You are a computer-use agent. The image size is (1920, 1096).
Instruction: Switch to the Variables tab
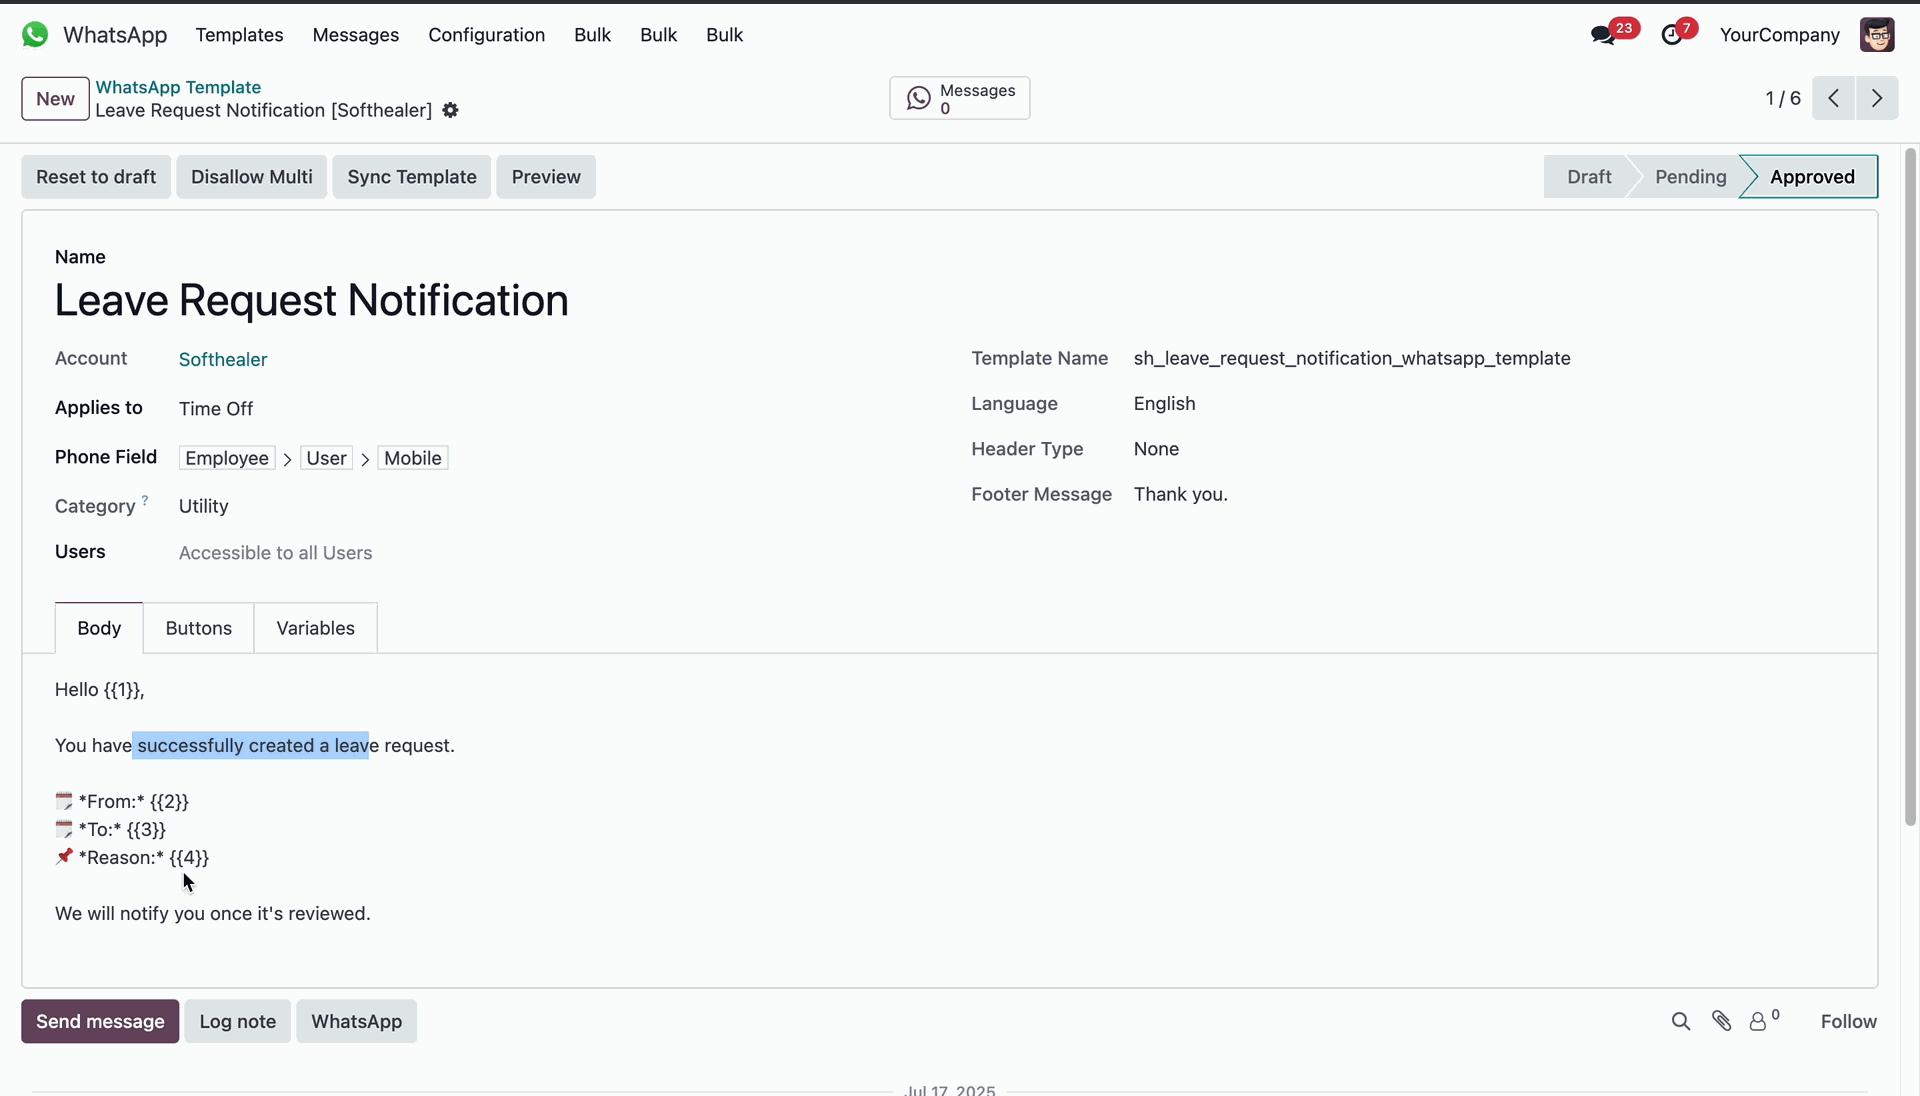click(x=315, y=628)
